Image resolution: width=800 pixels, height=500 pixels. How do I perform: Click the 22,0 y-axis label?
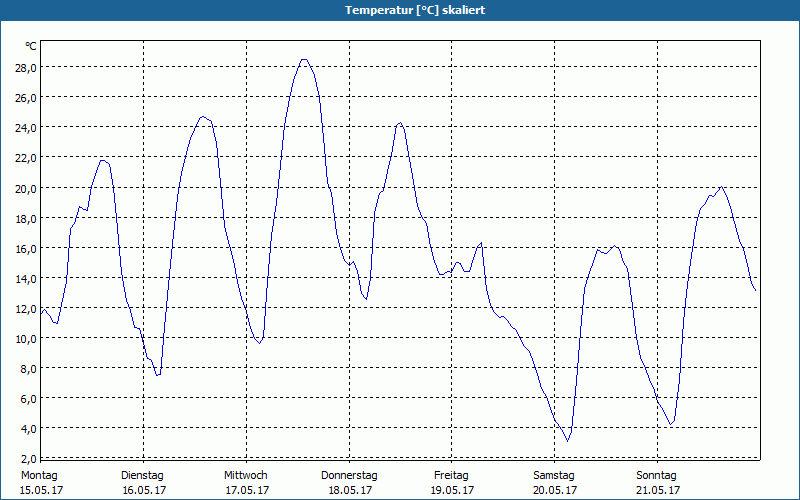pos(25,158)
